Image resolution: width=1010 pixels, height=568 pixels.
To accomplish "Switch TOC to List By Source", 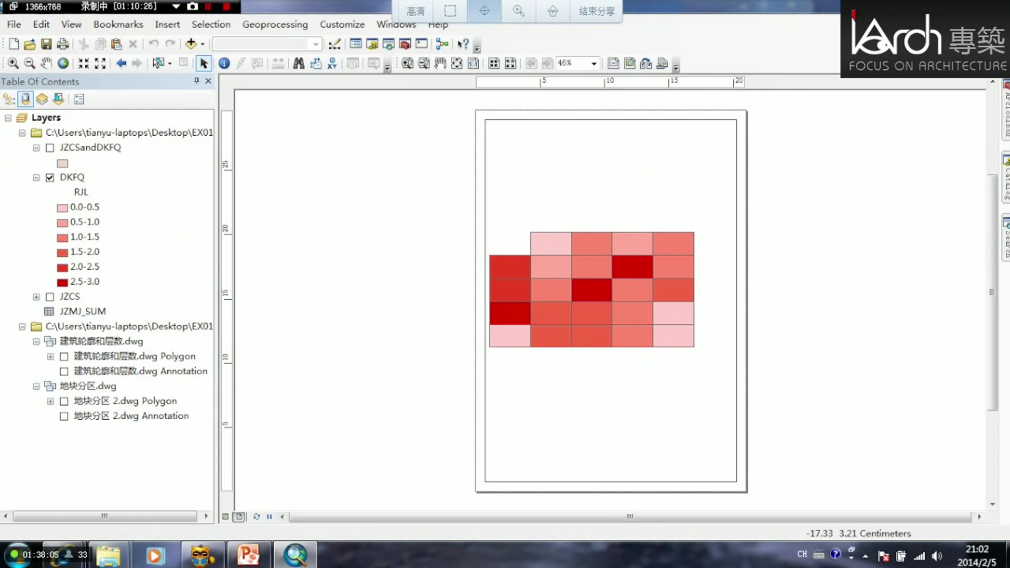I will pyautogui.click(x=25, y=99).
